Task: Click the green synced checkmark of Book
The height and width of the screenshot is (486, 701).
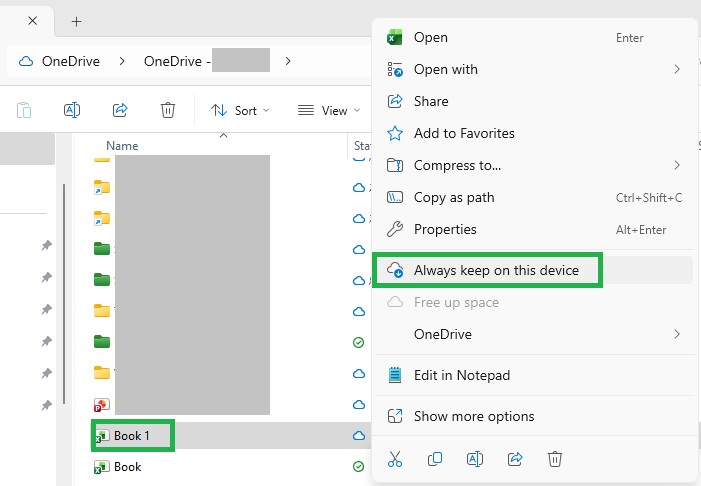Action: [359, 467]
